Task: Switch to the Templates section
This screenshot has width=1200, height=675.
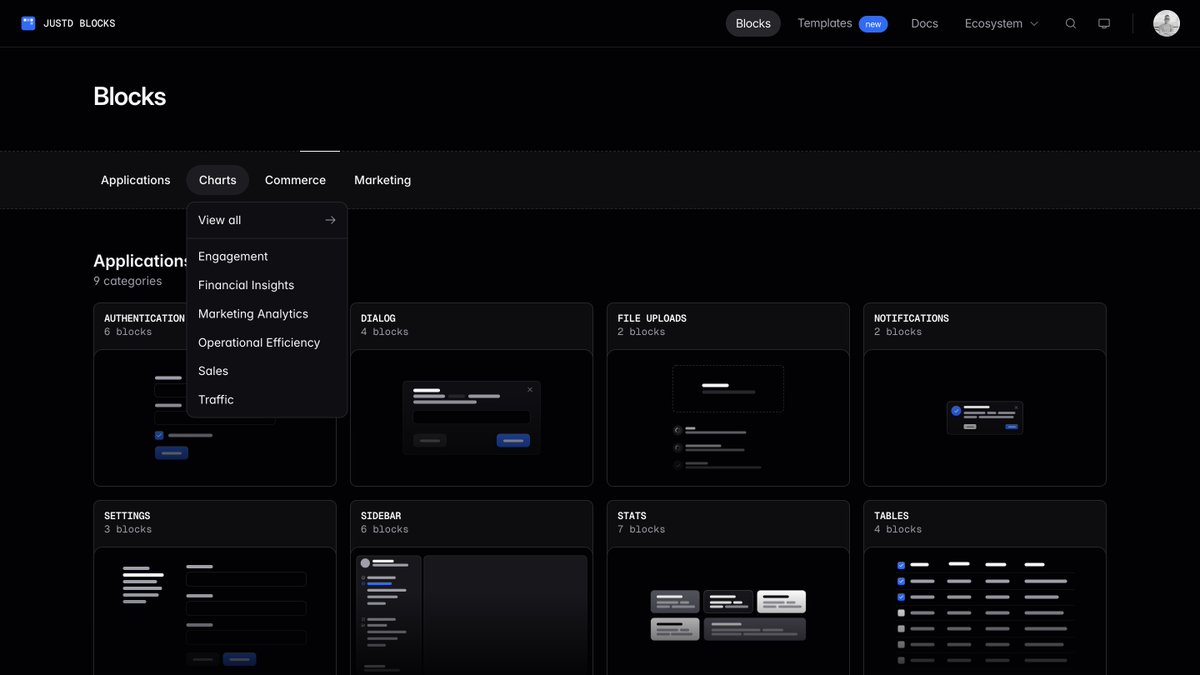Action: (x=823, y=22)
